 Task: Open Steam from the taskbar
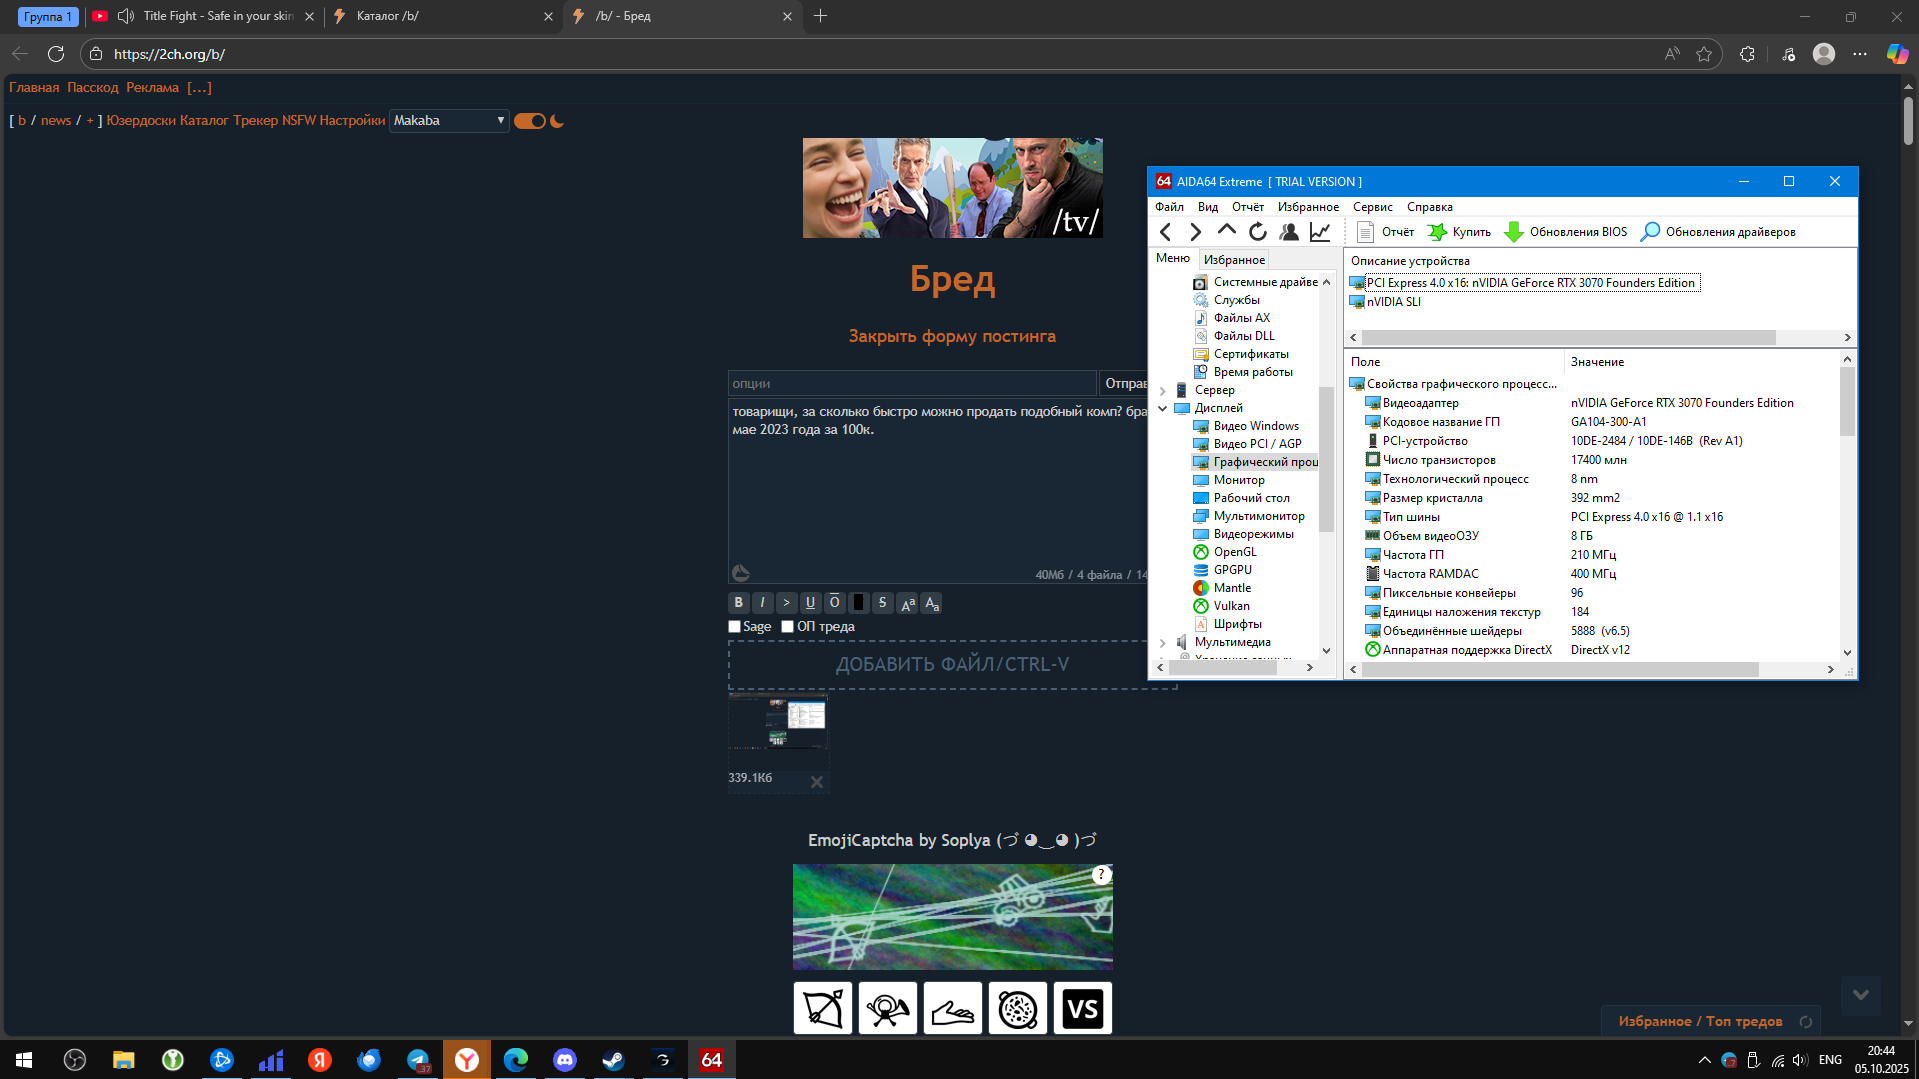pyautogui.click(x=614, y=1059)
